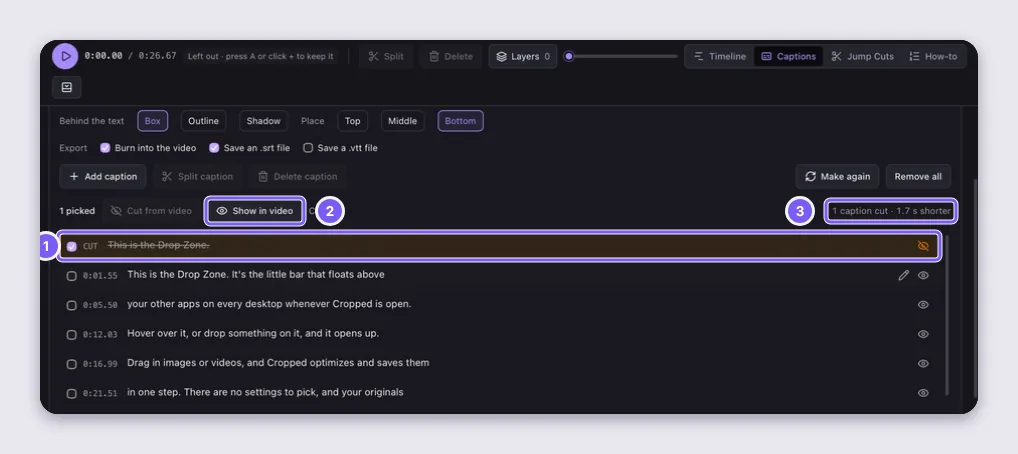Uncheck Save an .srt file
The width and height of the screenshot is (1018, 454).
point(214,148)
